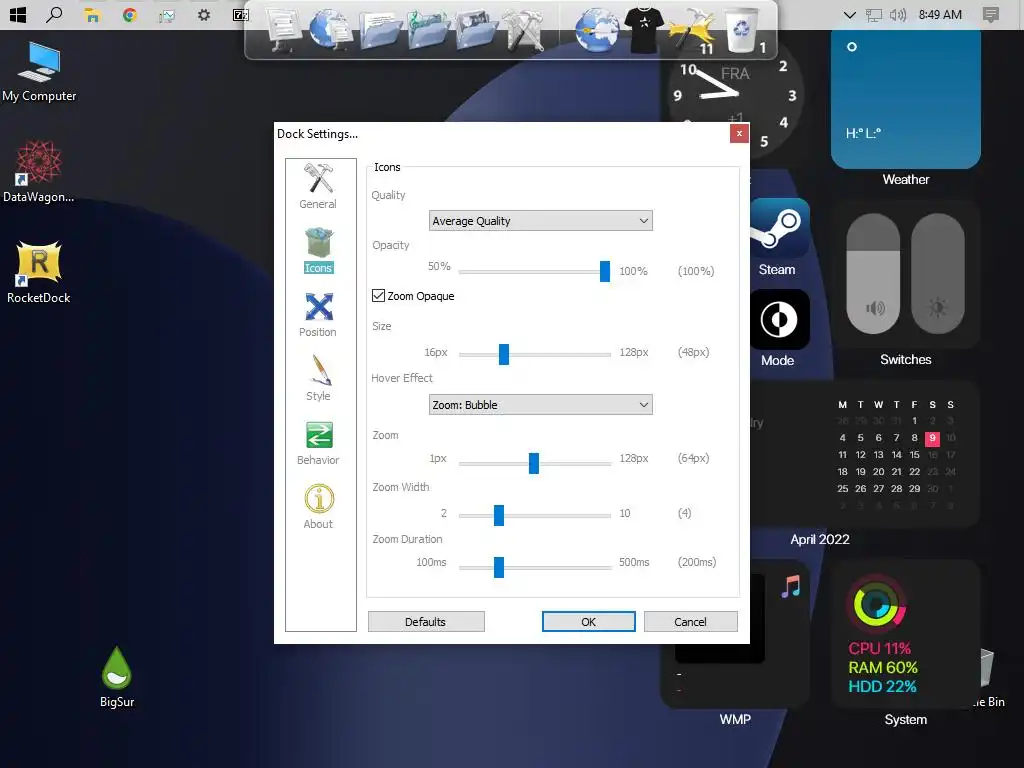The height and width of the screenshot is (768, 1024).
Task: Open Windows Start menu
Action: click(x=18, y=14)
